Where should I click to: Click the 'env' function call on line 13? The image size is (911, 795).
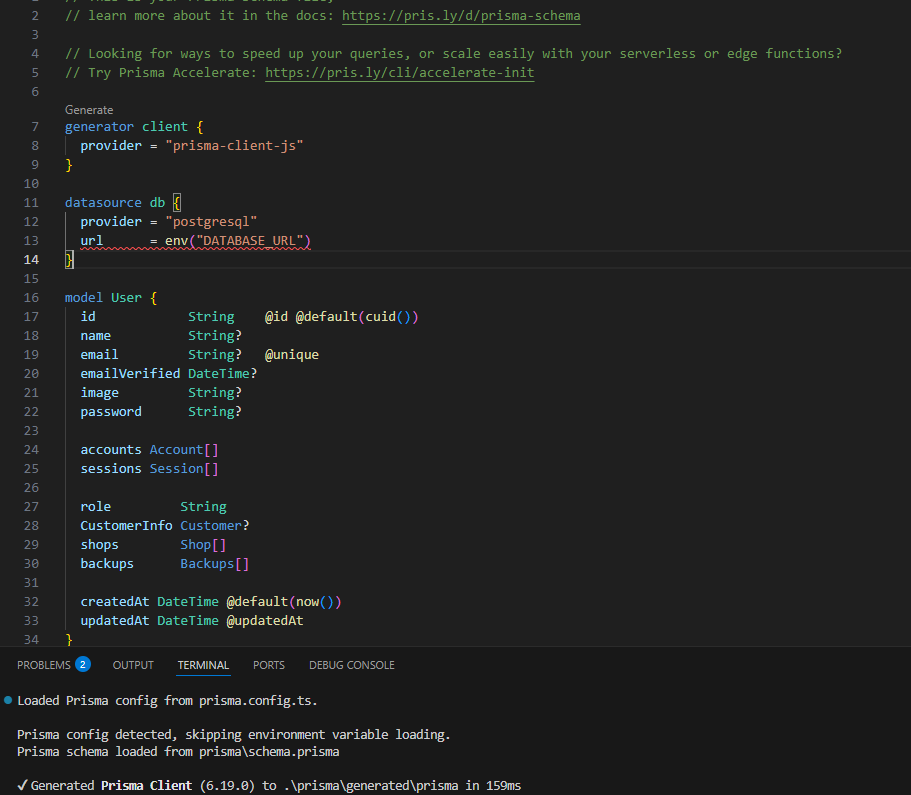coord(177,241)
